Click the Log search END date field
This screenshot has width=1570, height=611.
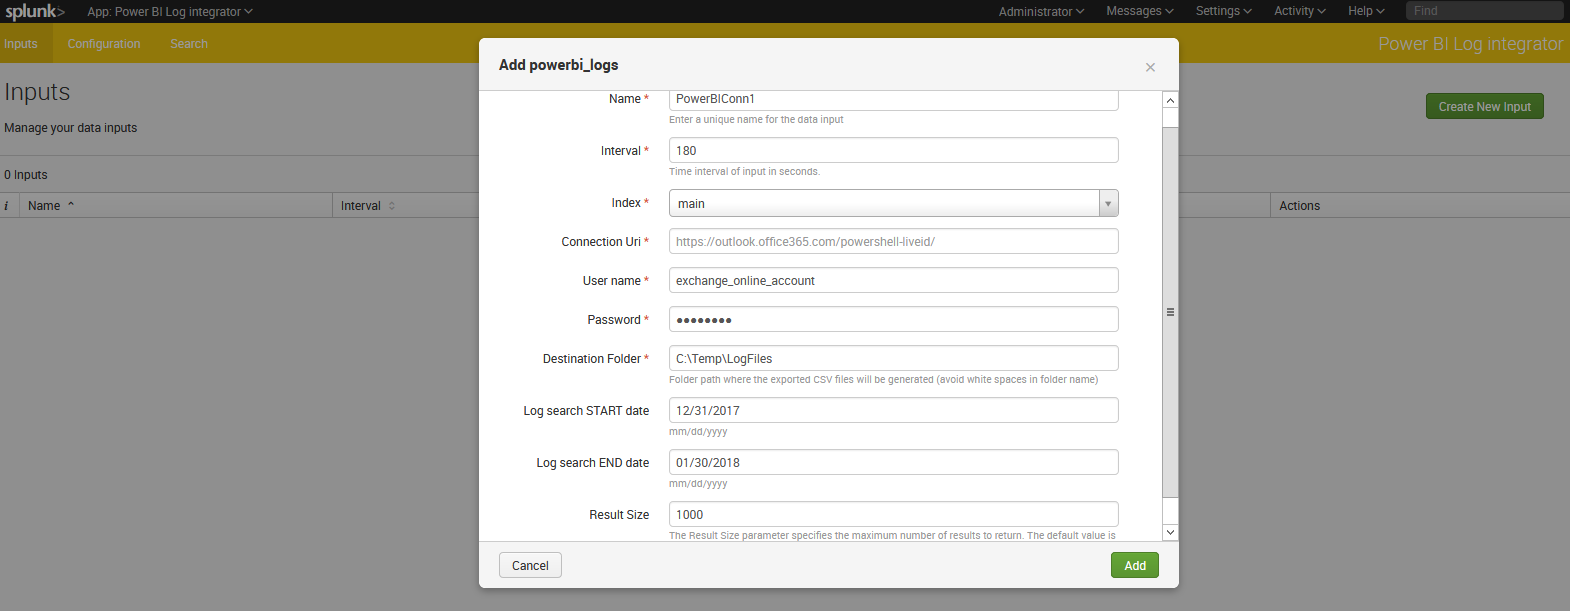[x=893, y=462]
